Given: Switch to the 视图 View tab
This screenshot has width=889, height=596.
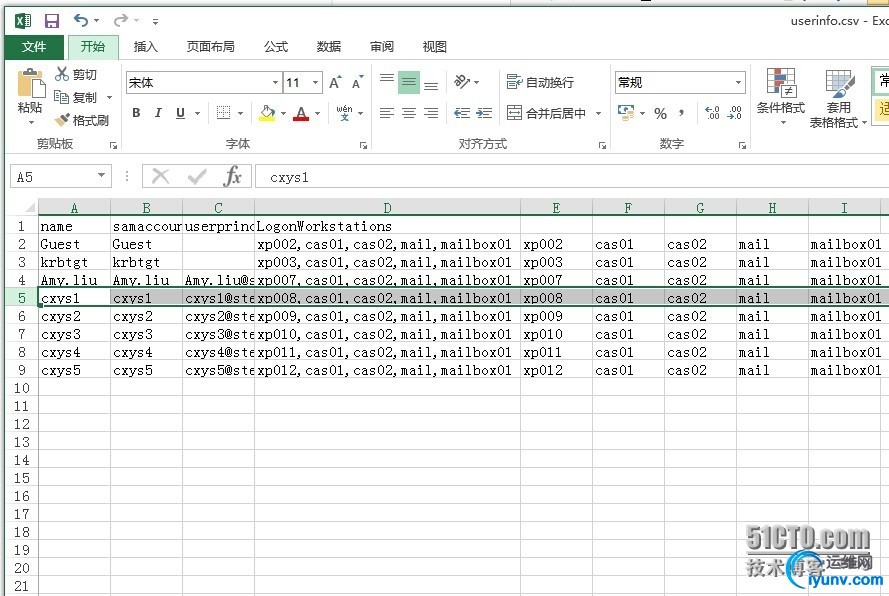Looking at the screenshot, I should pyautogui.click(x=435, y=47).
